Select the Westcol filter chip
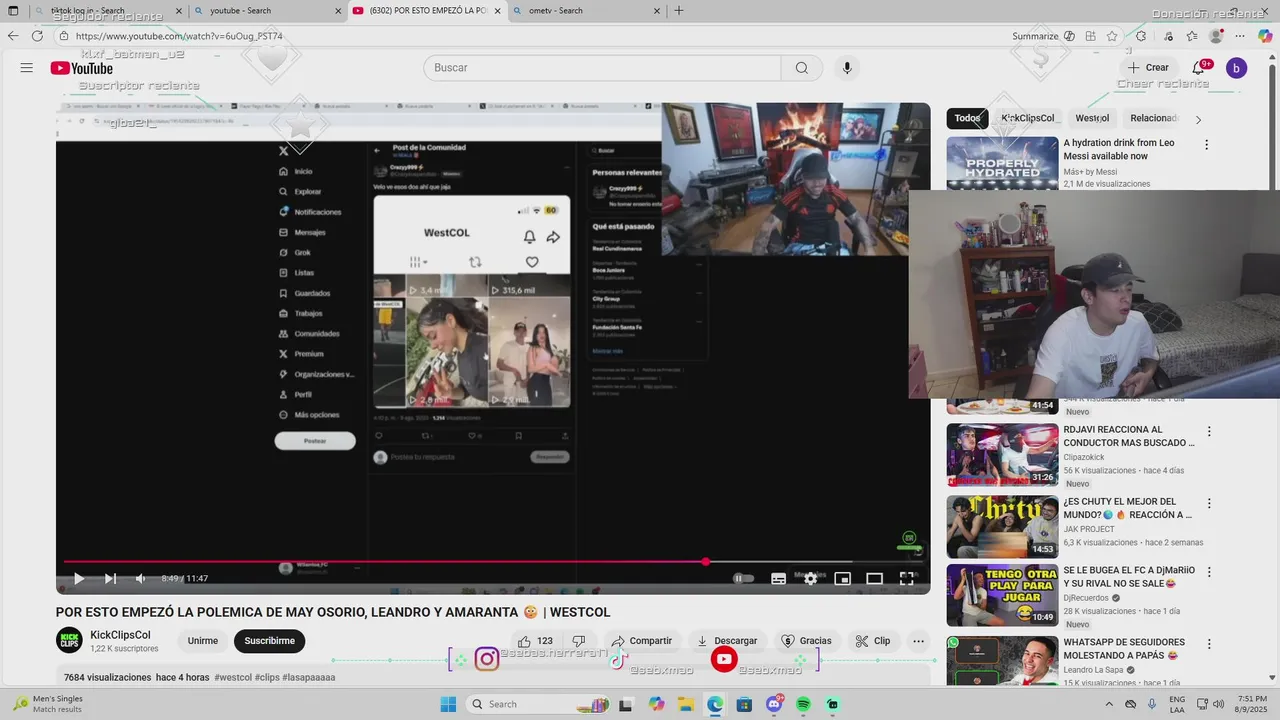The width and height of the screenshot is (1280, 720). click(1092, 118)
